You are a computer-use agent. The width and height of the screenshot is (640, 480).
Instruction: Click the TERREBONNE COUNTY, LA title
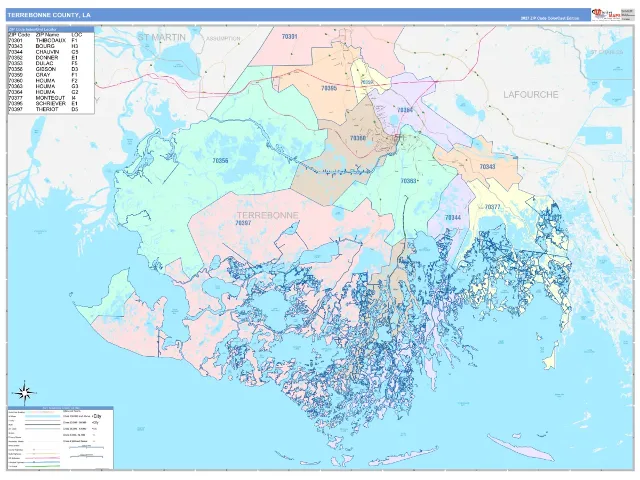tap(49, 15)
